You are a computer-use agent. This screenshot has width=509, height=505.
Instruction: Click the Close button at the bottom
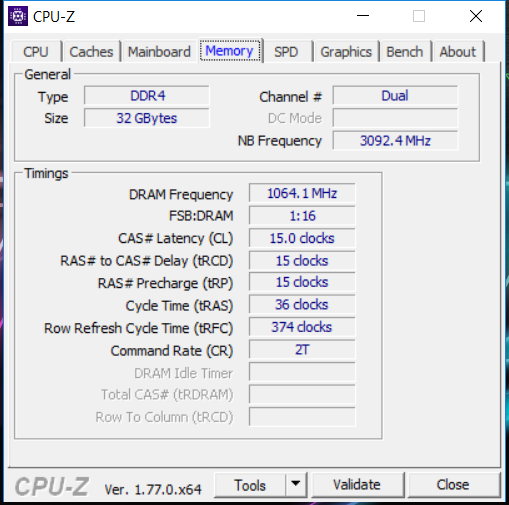pos(453,485)
